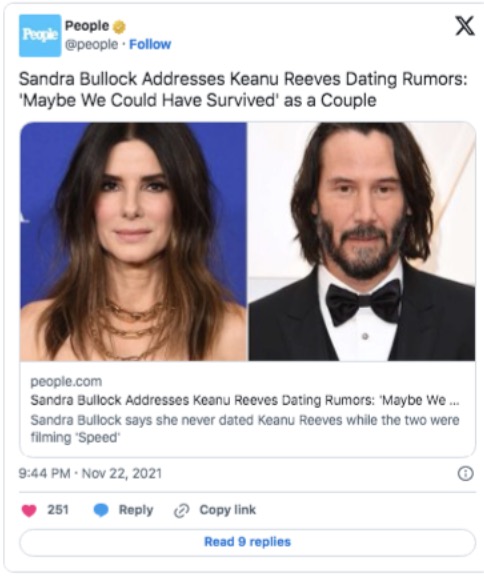Click the link card article headline
Image resolution: width=484 pixels, height=580 pixels.
click(245, 400)
